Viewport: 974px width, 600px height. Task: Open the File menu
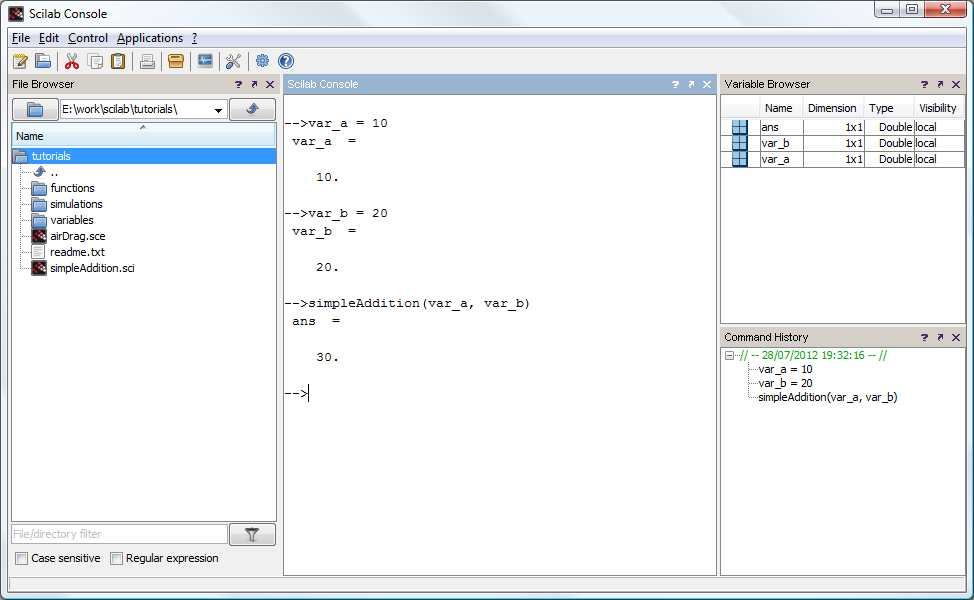(x=21, y=38)
